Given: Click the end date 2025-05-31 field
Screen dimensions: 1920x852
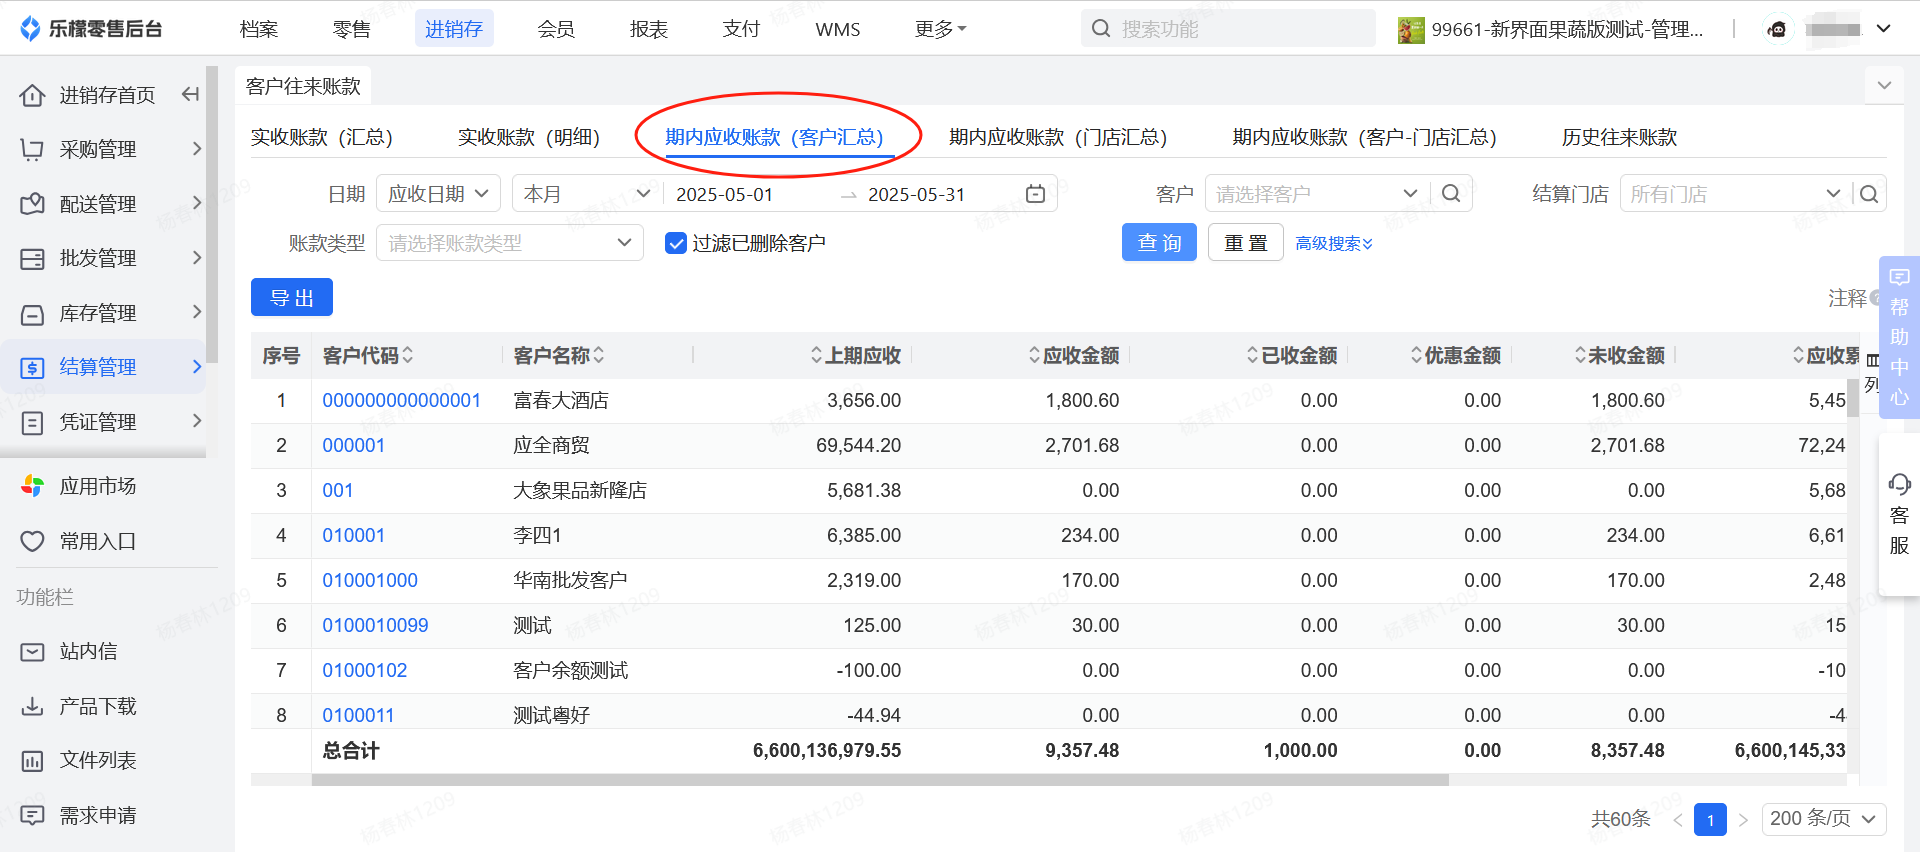Looking at the screenshot, I should [x=917, y=194].
